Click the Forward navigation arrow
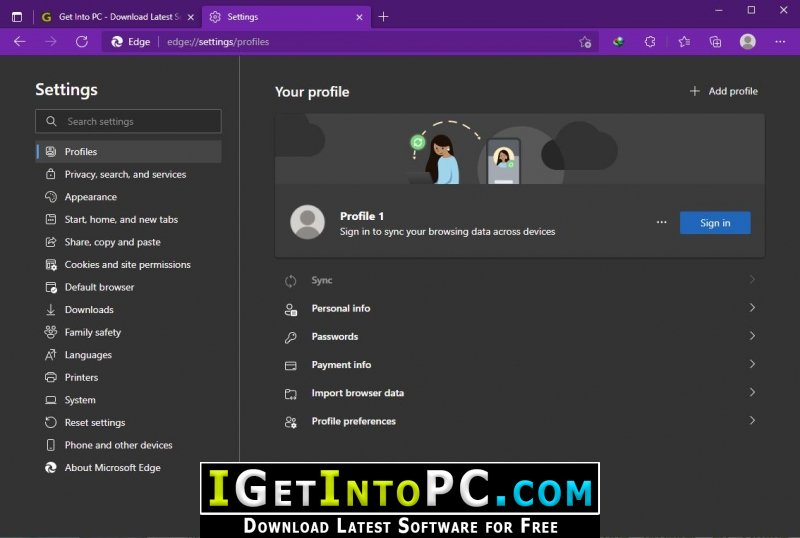This screenshot has height=538, width=800. [51, 42]
